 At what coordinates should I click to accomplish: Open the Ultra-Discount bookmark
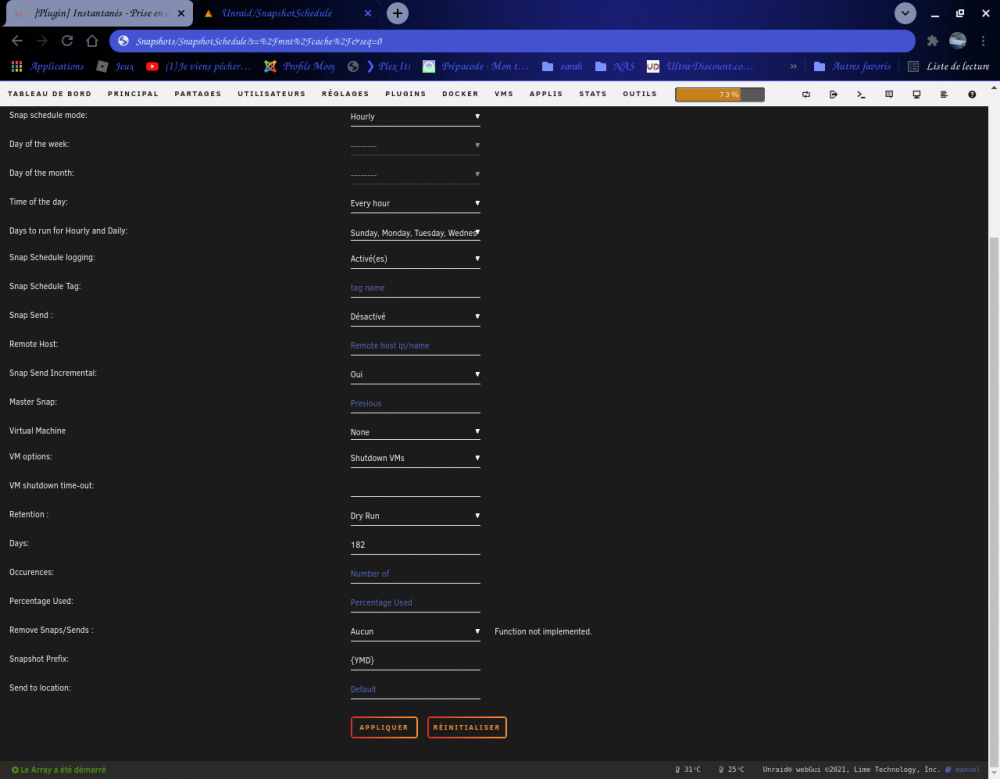[700, 66]
